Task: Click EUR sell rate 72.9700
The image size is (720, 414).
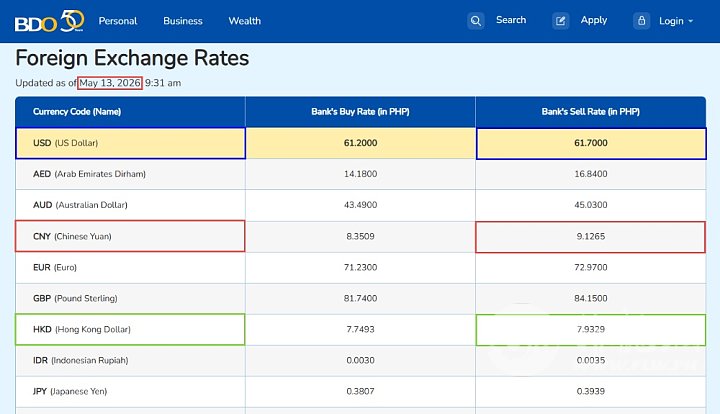Action: (591, 268)
